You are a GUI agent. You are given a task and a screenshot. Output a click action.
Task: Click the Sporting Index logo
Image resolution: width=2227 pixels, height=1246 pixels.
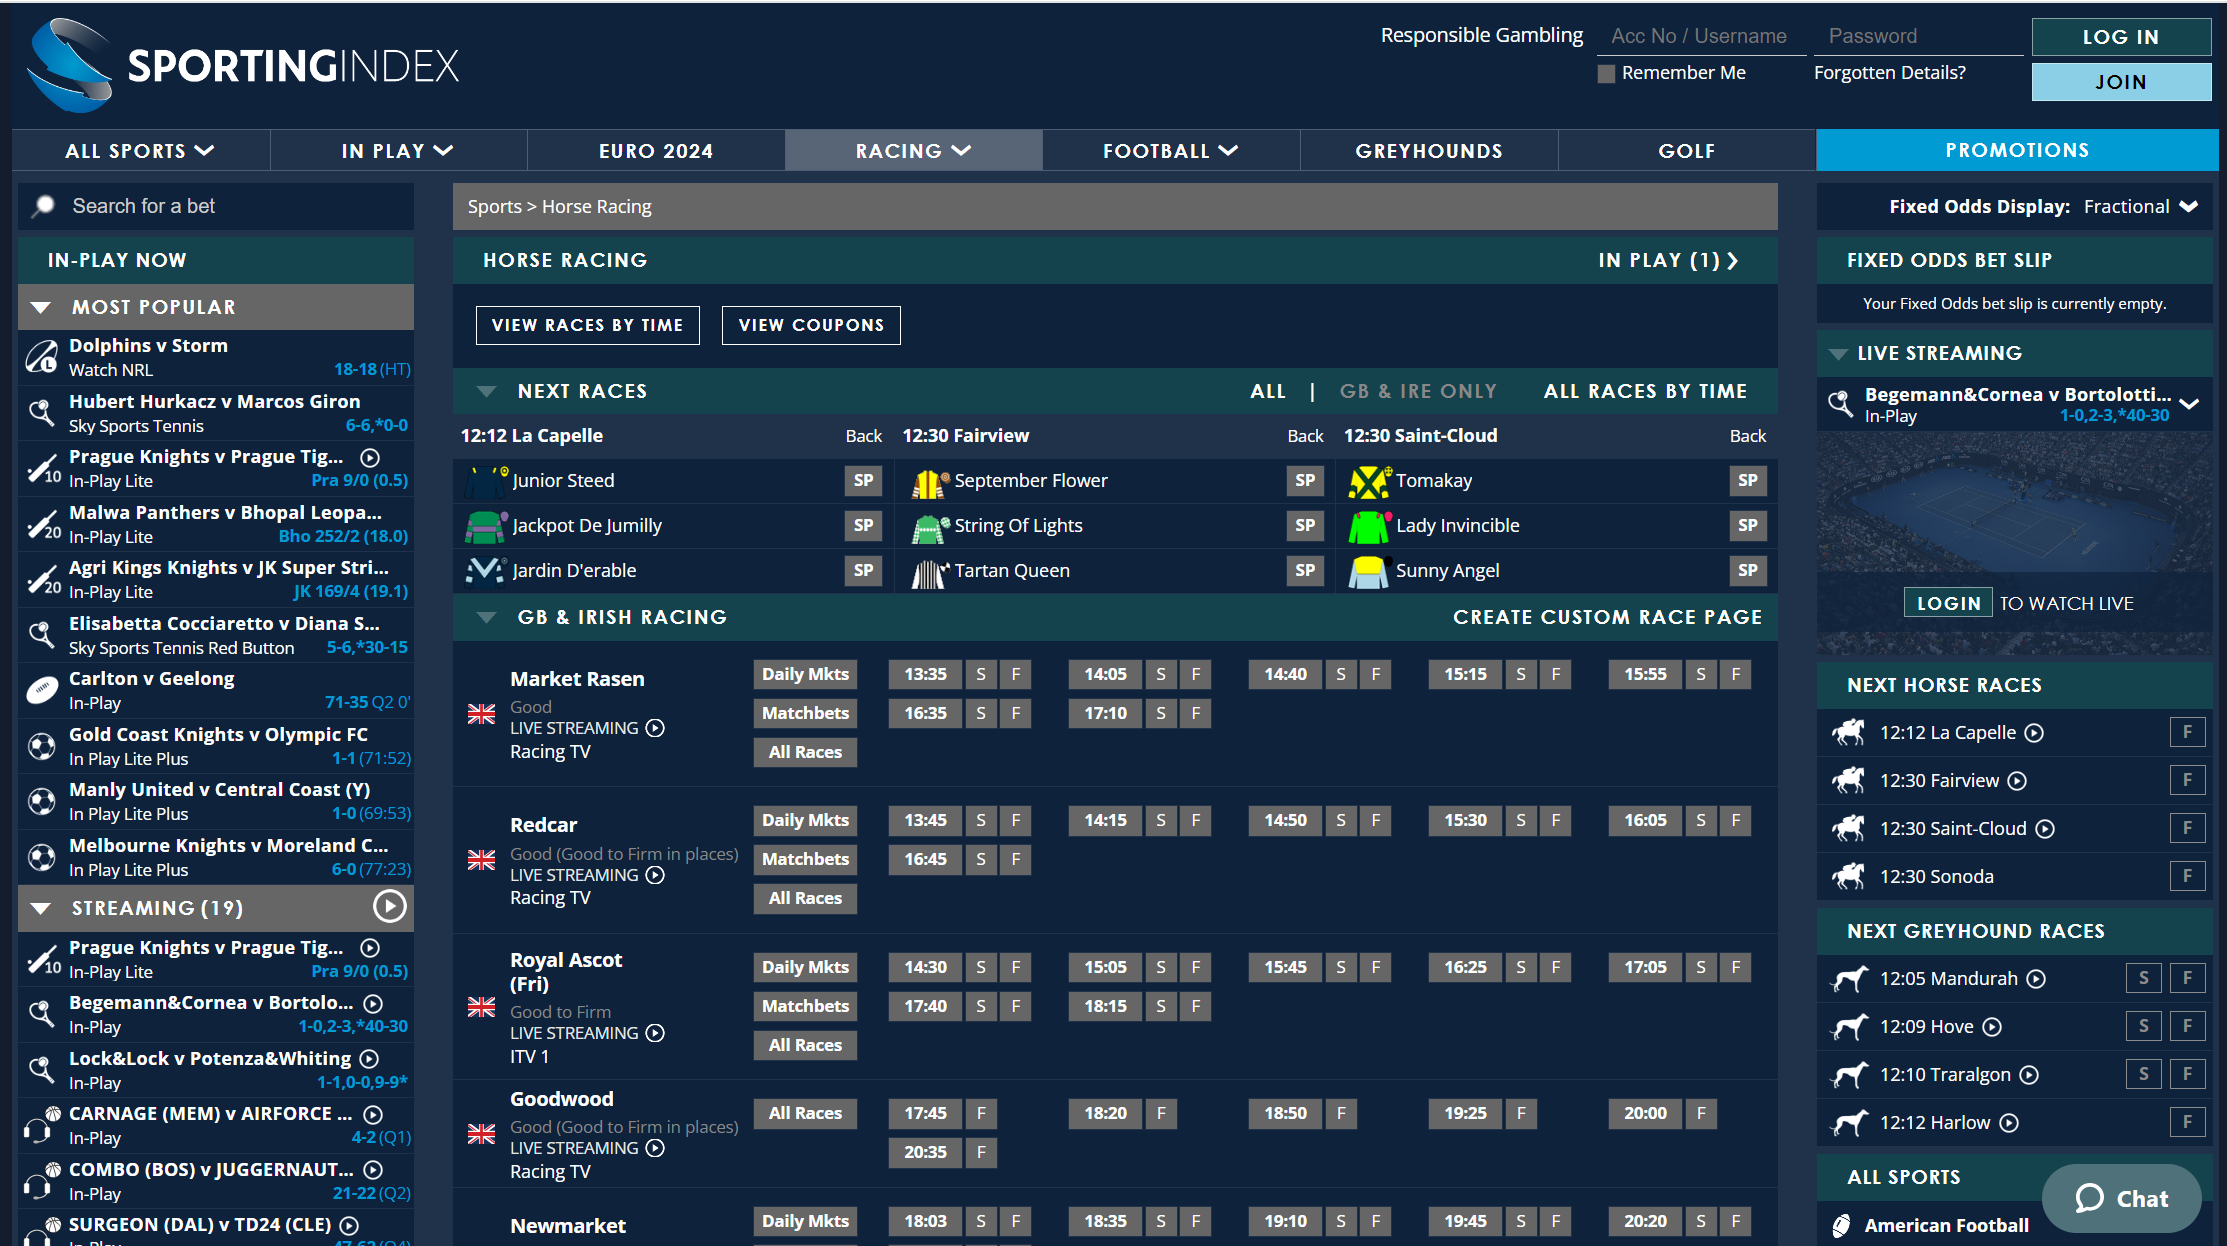243,66
